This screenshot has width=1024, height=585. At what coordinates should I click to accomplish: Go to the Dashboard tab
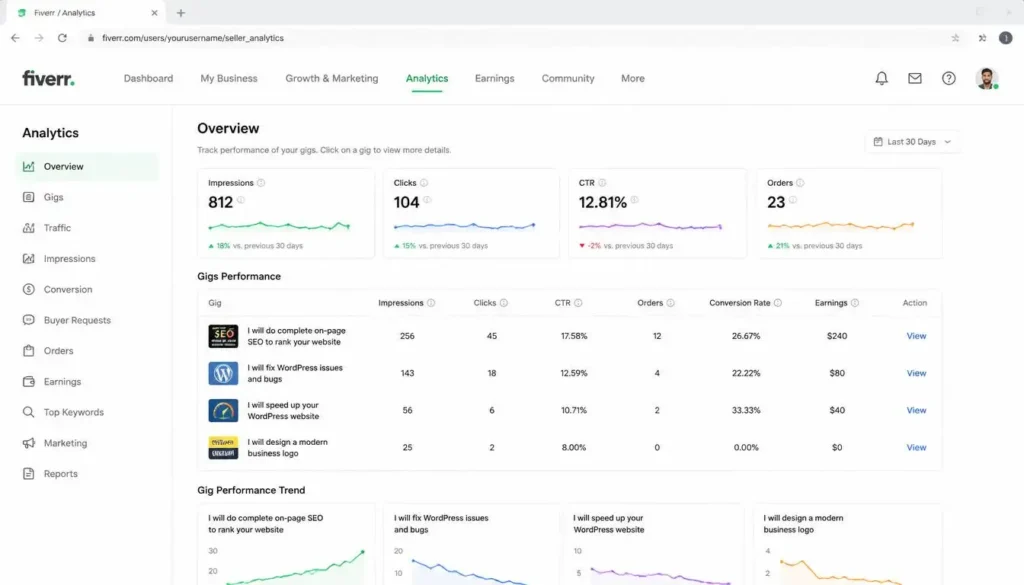coord(148,78)
